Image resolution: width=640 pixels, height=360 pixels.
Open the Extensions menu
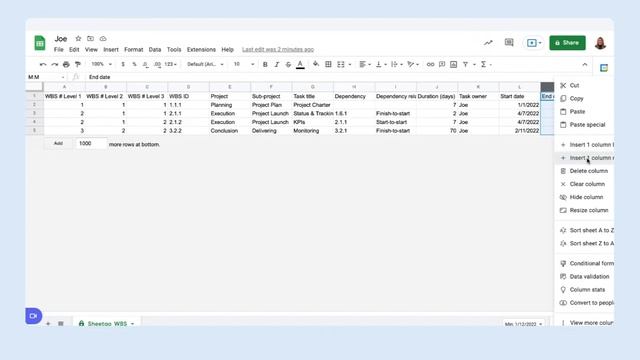pos(201,49)
